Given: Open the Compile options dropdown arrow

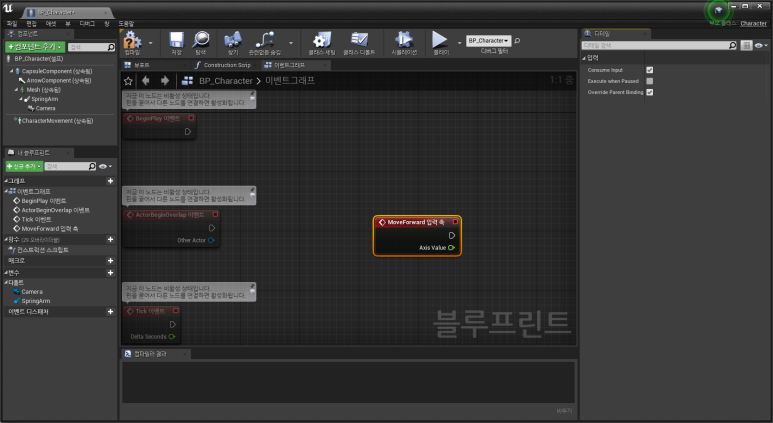Looking at the screenshot, I should tap(150, 43).
